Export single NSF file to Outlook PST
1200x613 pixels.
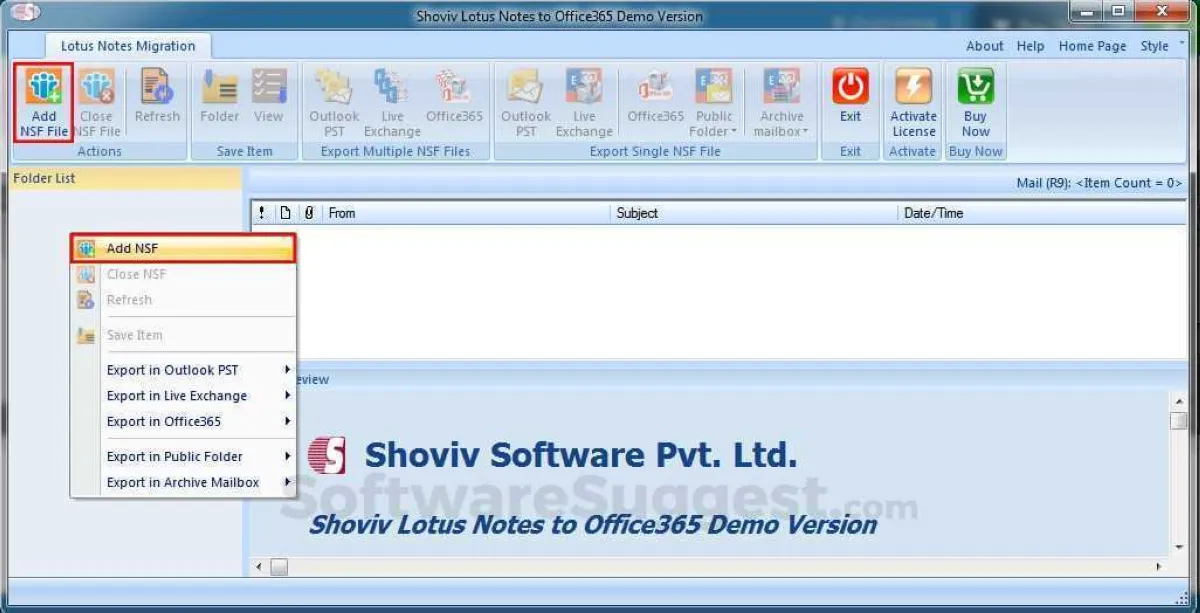pyautogui.click(x=526, y=102)
